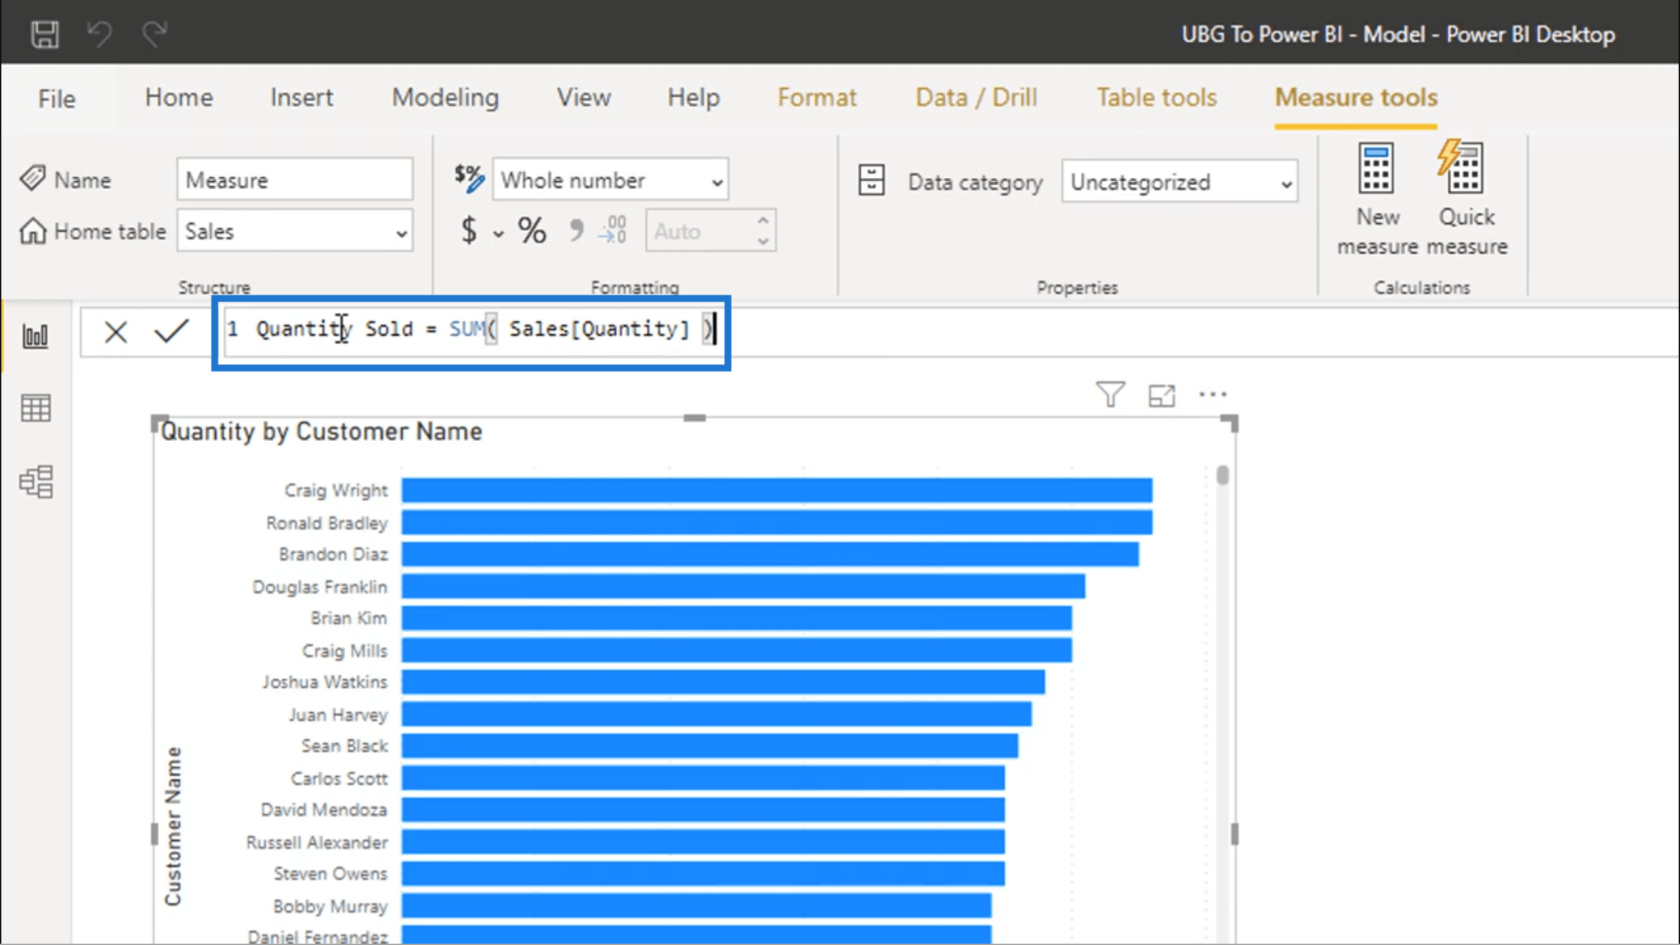Click the Brandon Diaz bar
The height and width of the screenshot is (945, 1680).
pos(770,554)
